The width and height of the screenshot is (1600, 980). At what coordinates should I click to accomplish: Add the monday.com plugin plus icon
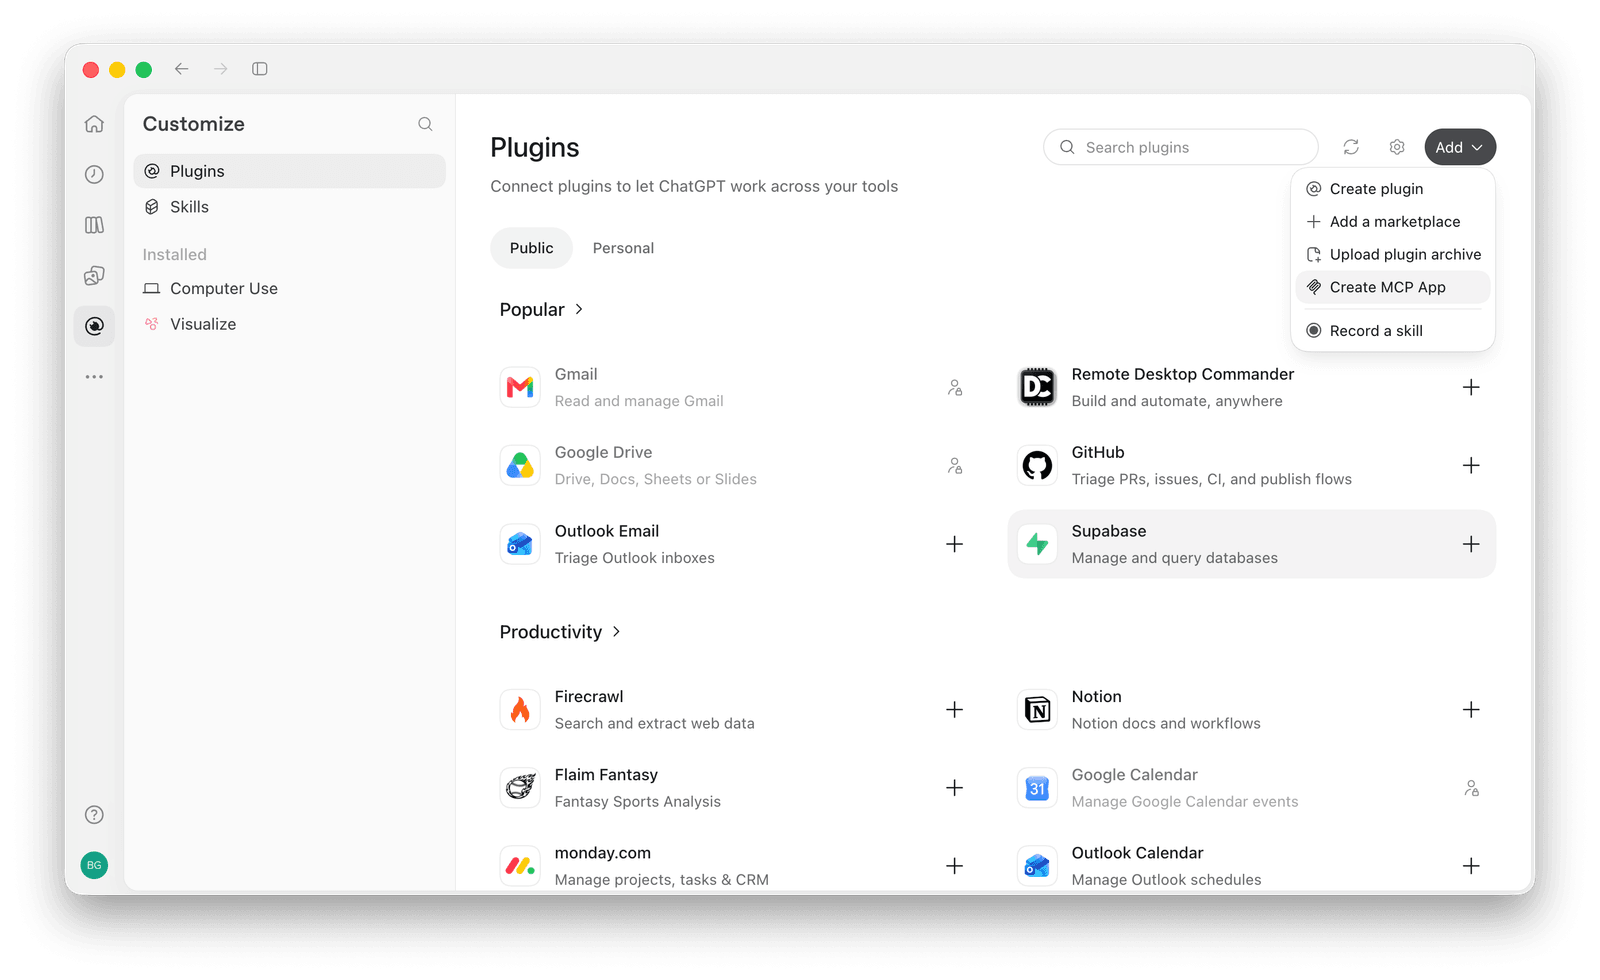(x=955, y=866)
